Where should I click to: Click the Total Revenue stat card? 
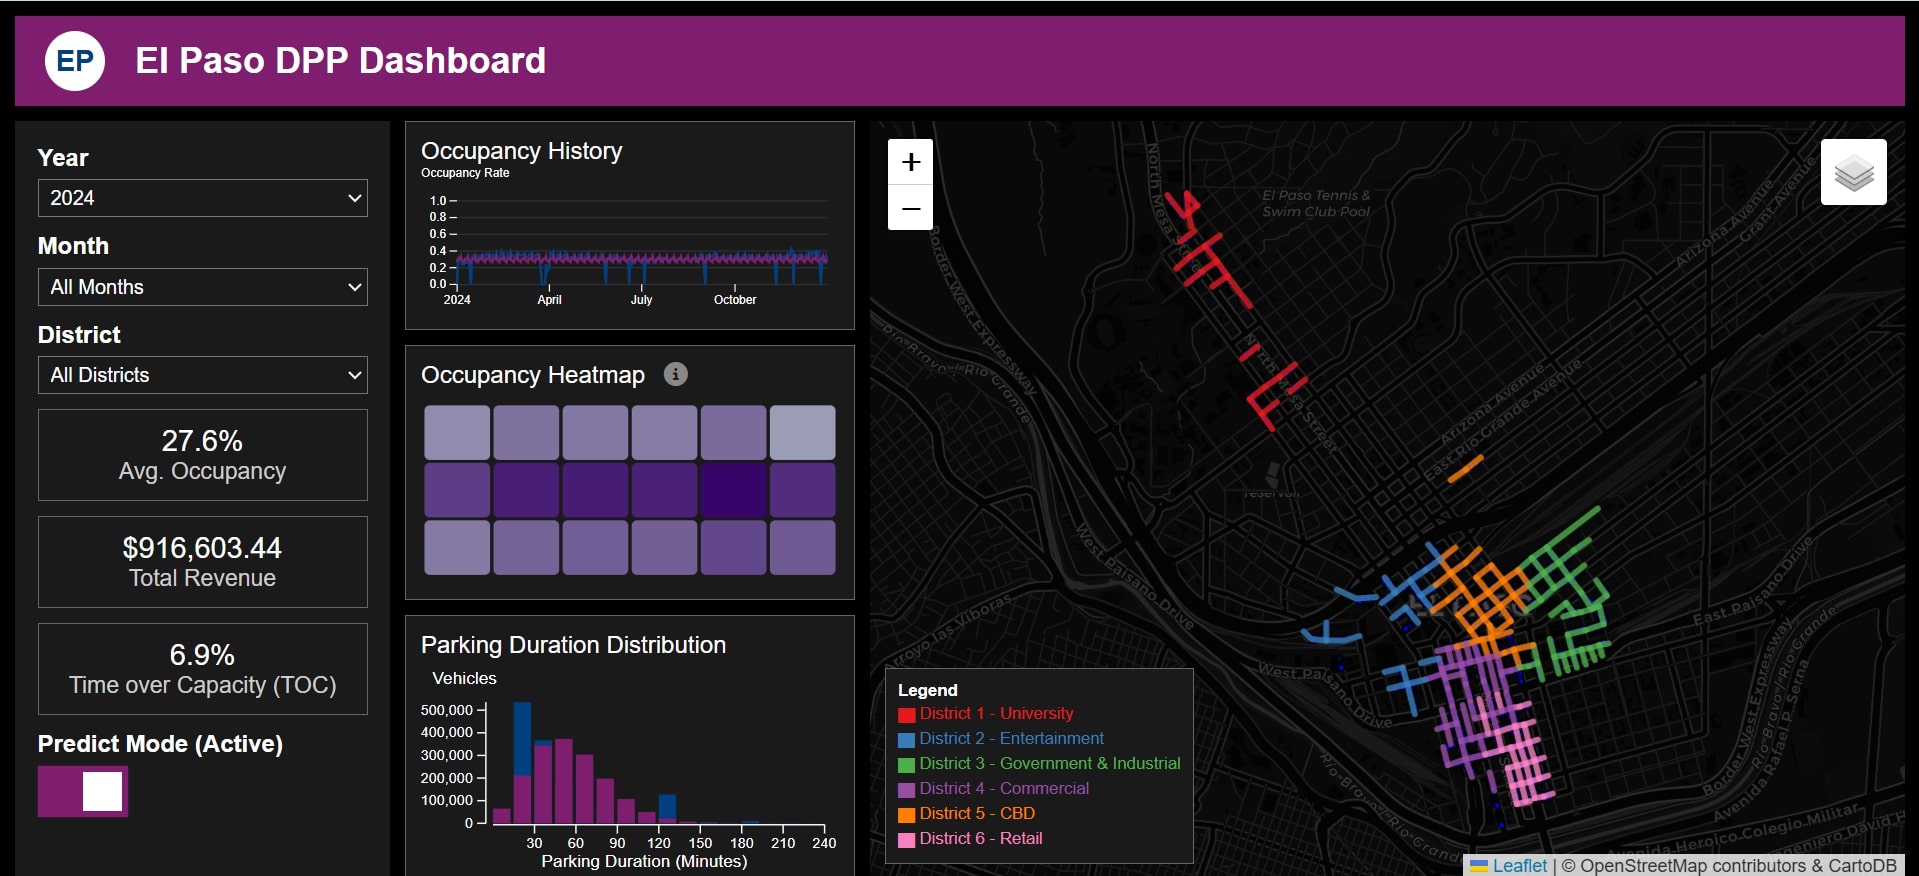pyautogui.click(x=202, y=562)
